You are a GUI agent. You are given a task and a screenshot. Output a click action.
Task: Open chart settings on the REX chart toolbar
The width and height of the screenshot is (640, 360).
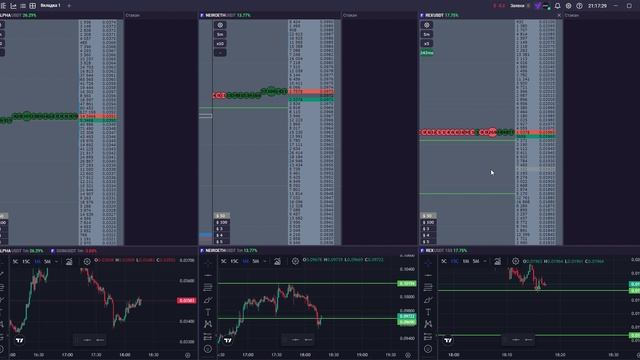[x=516, y=261]
